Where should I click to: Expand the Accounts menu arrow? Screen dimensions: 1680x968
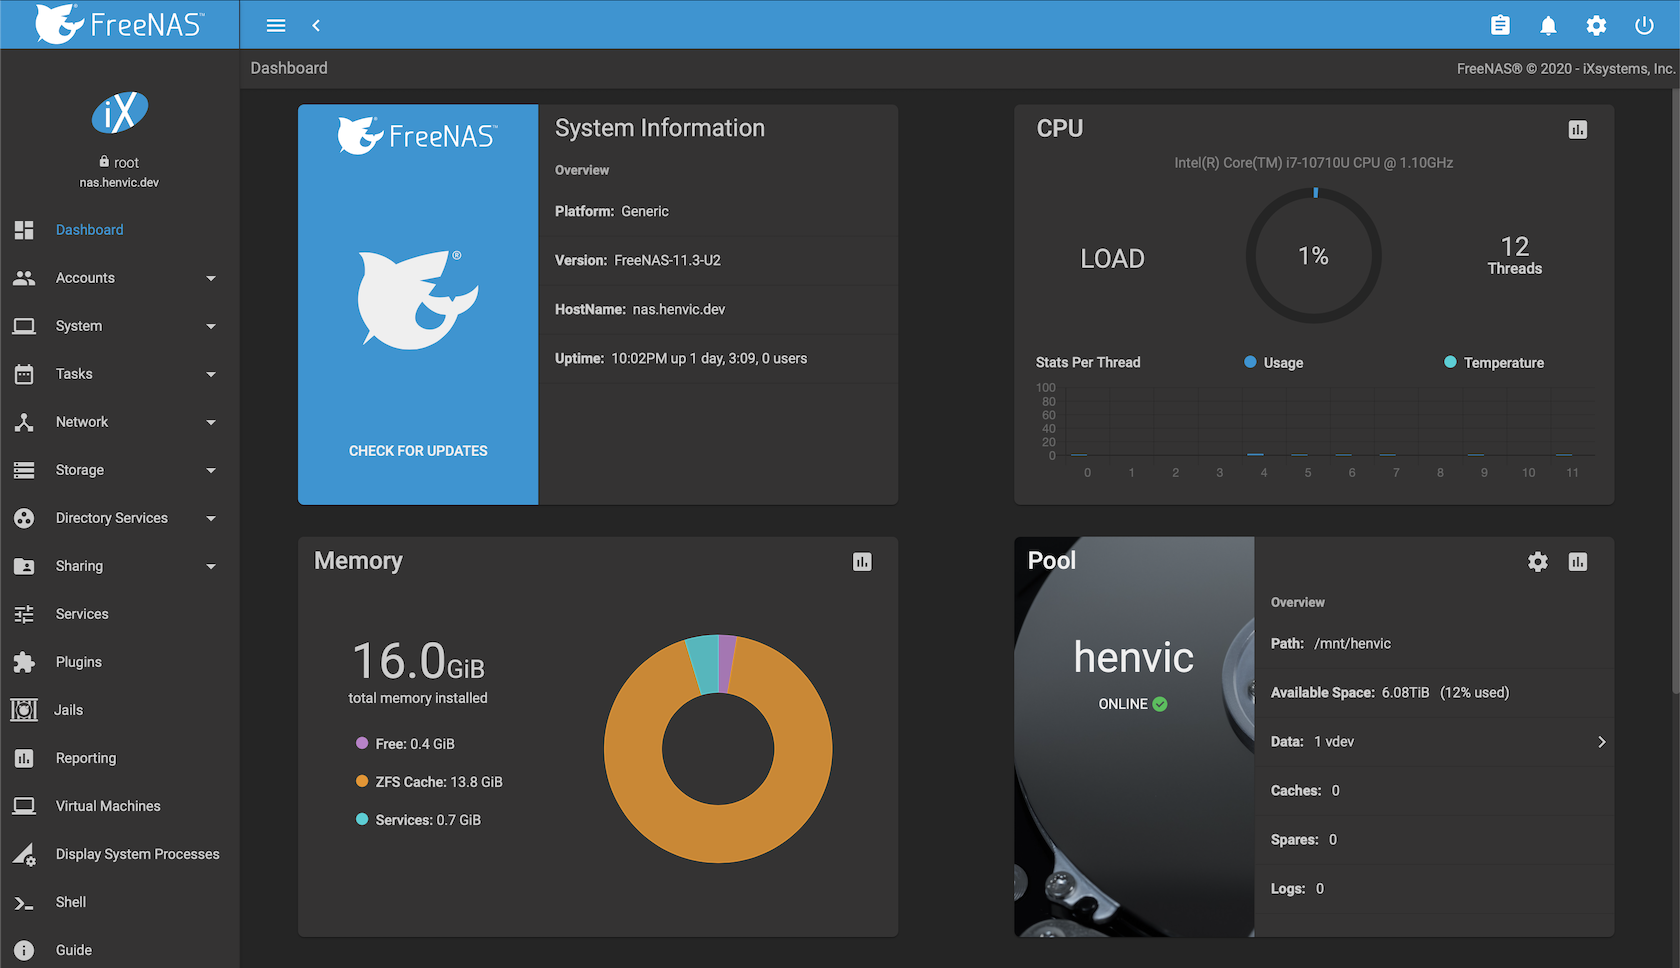(x=211, y=278)
